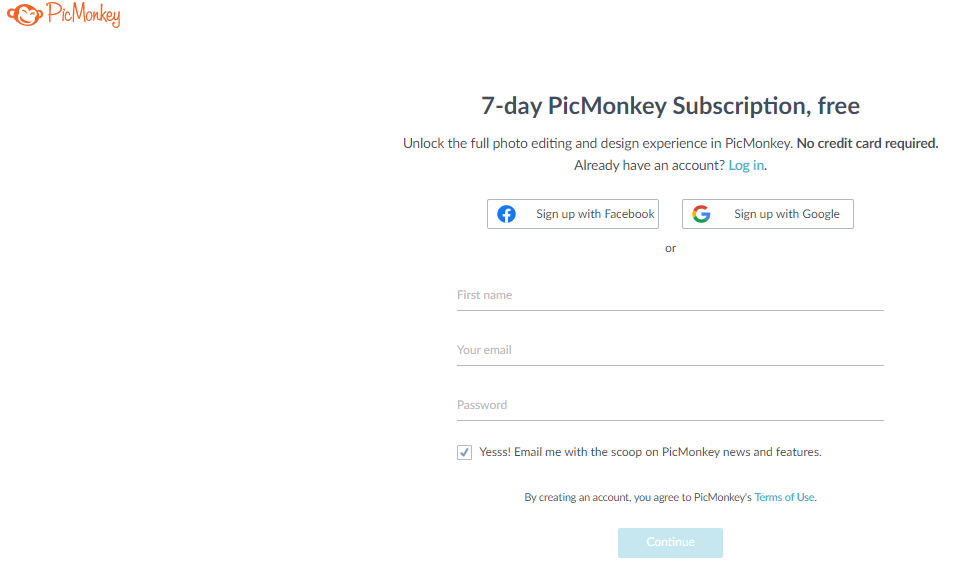Open the Log in link
Screen dimensions: 953x565
click(746, 165)
